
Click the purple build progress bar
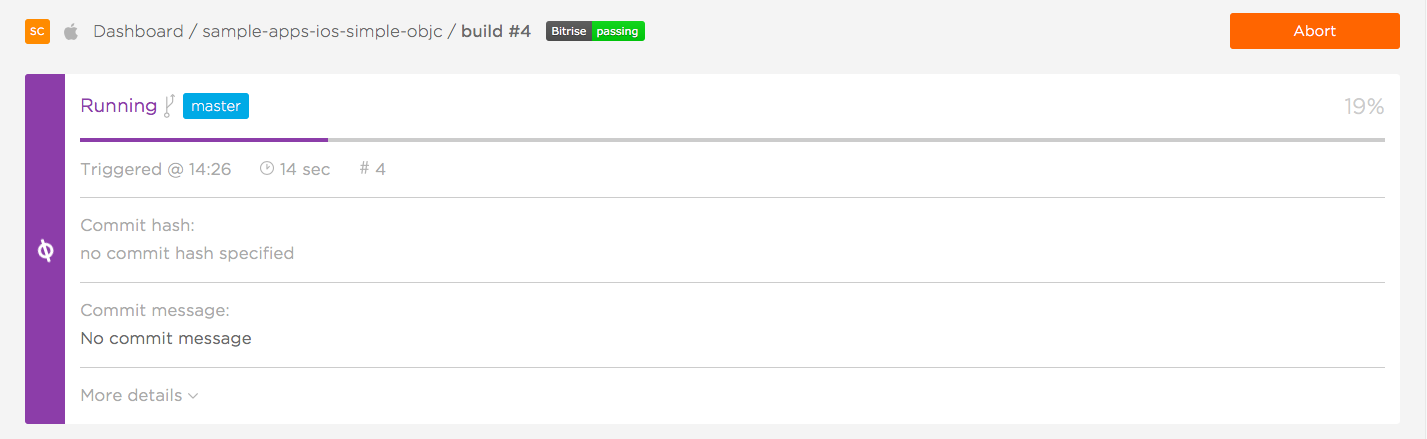click(x=204, y=140)
